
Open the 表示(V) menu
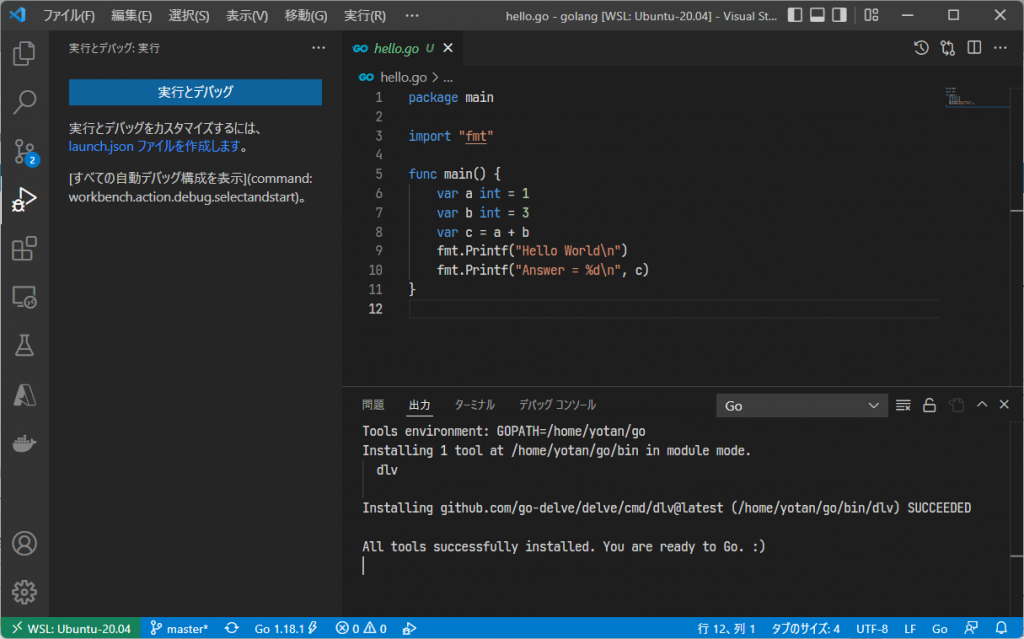[247, 15]
